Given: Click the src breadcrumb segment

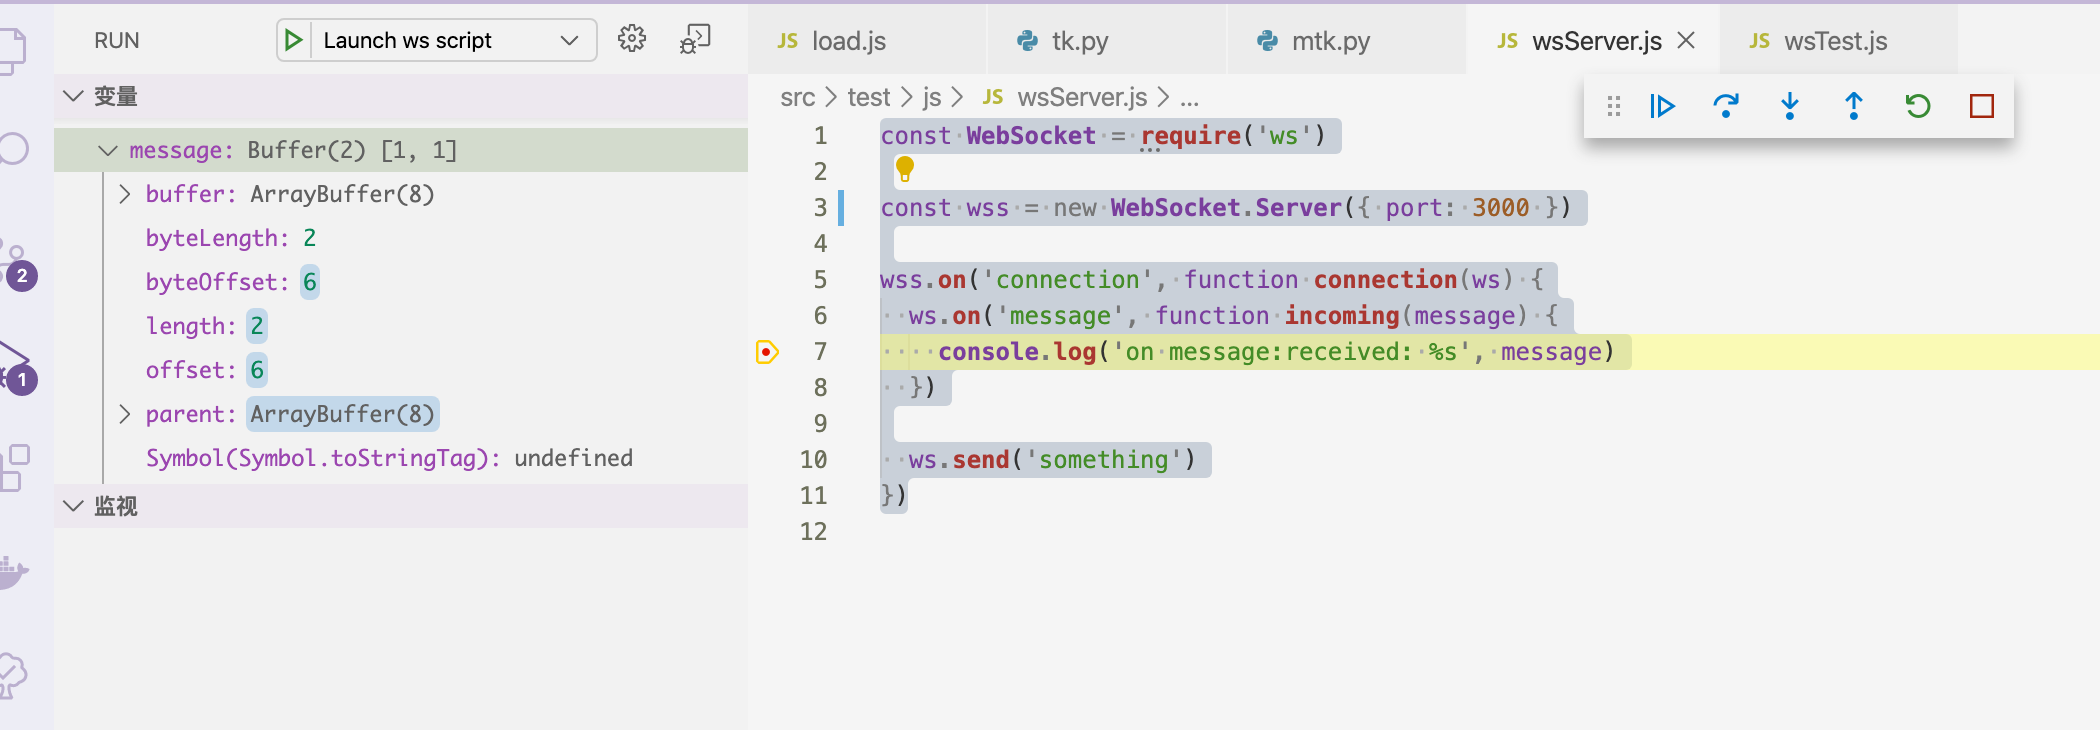Looking at the screenshot, I should [797, 97].
